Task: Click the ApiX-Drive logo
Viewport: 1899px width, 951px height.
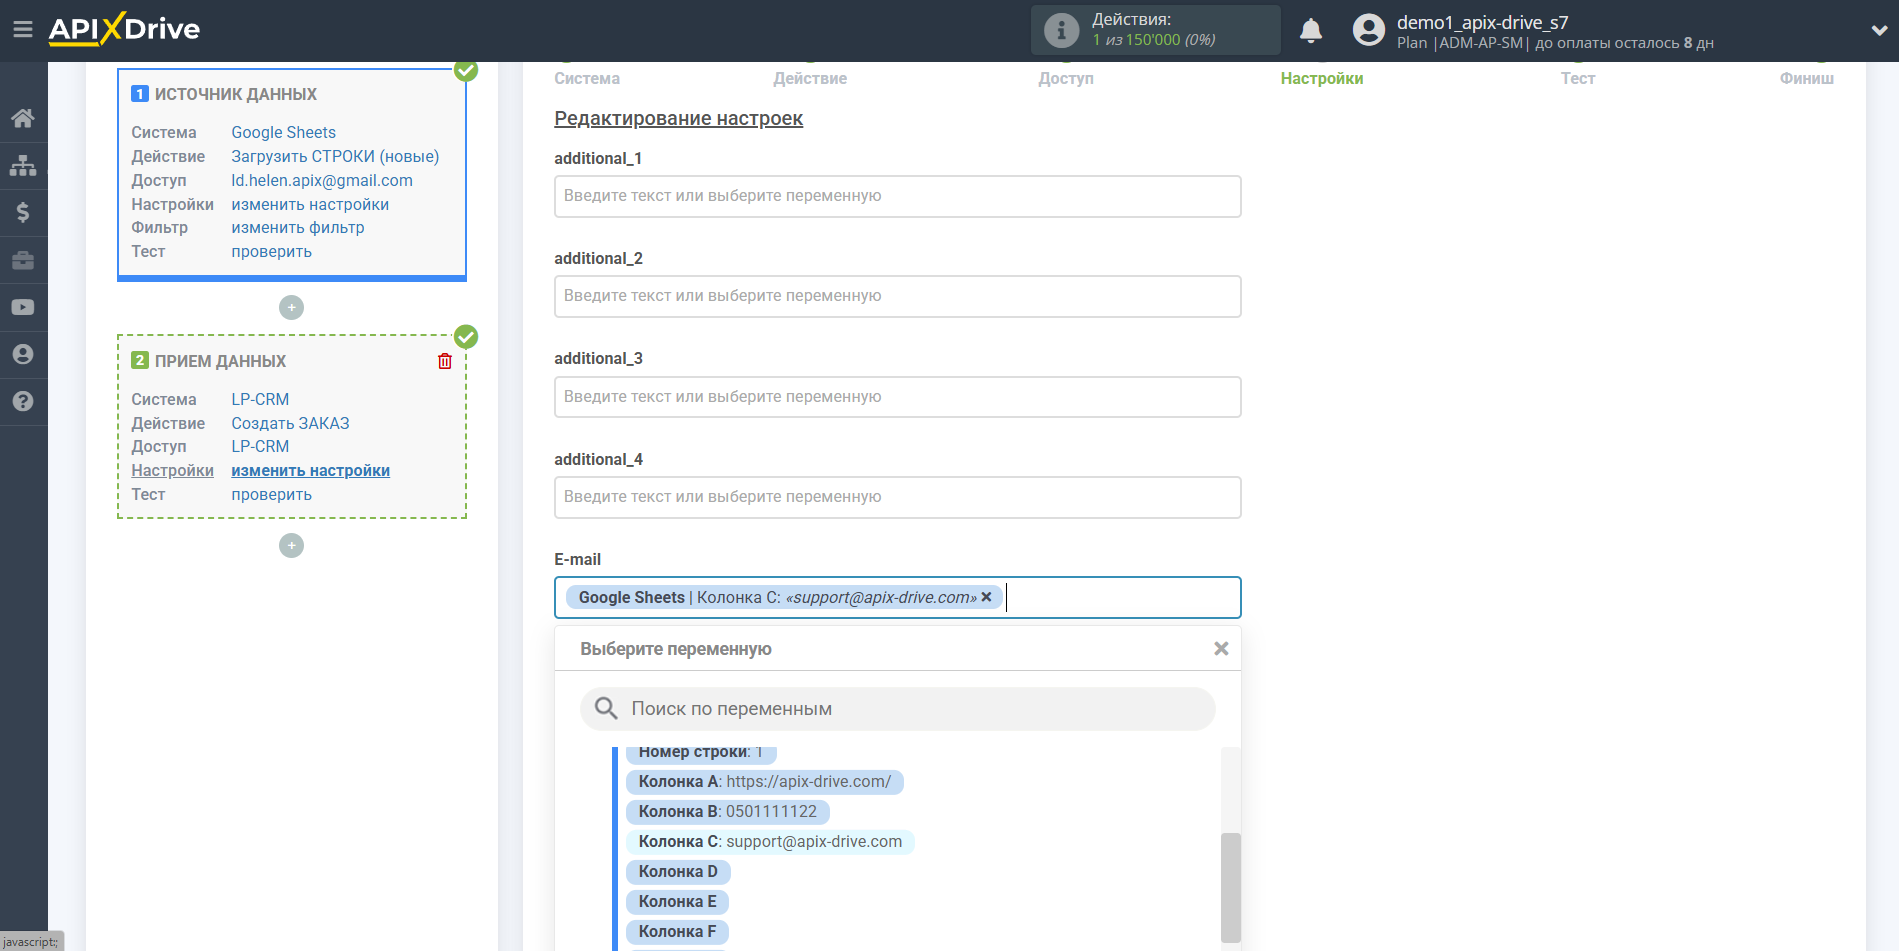Action: [x=124, y=29]
